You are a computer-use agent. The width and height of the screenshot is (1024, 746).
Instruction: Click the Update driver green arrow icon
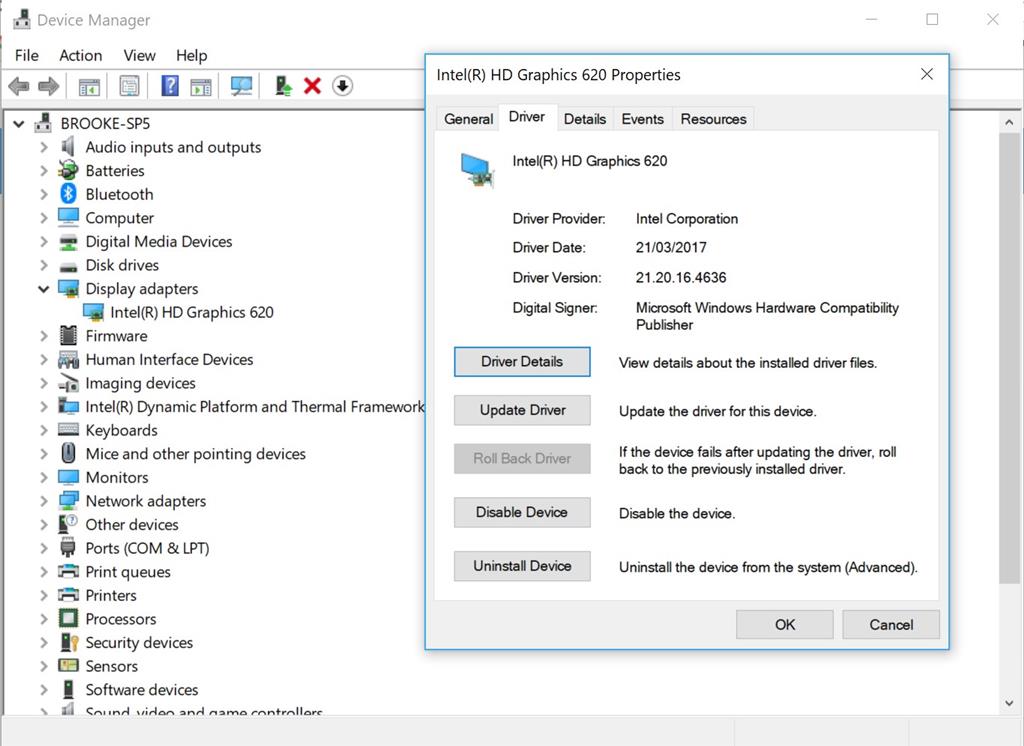(x=283, y=86)
